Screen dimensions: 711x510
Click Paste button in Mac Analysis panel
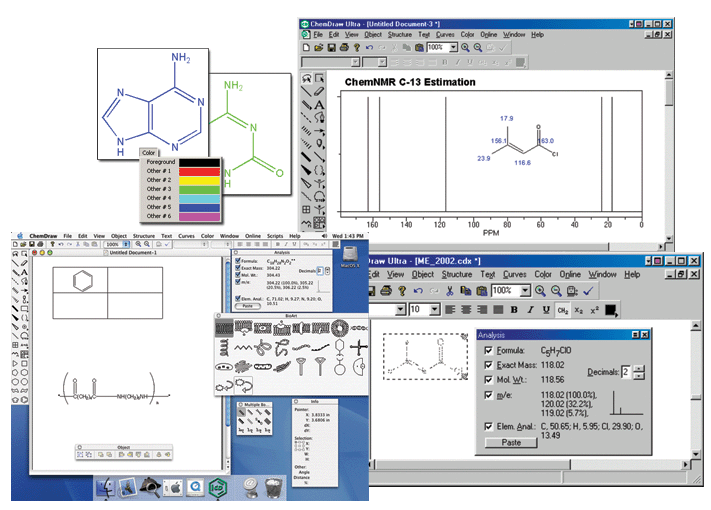(x=248, y=306)
